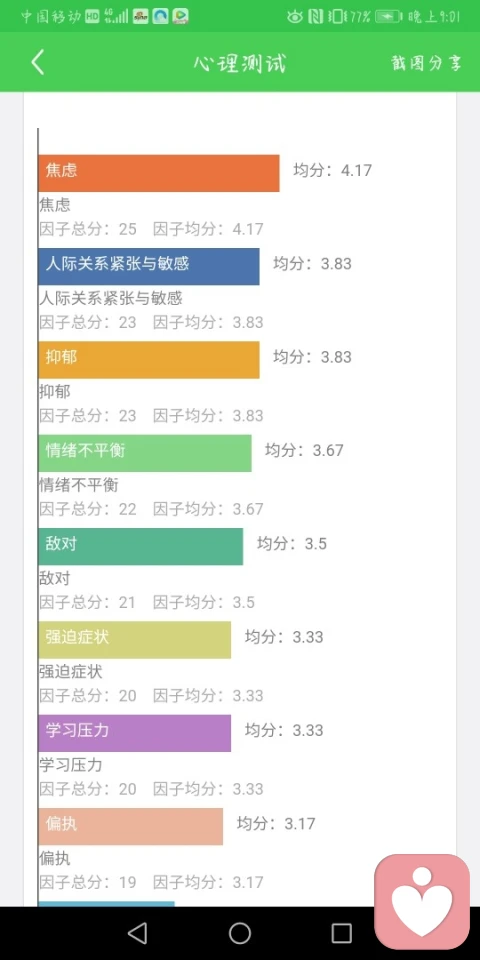
Task: Tap Android home circle button
Action: click(x=240, y=933)
